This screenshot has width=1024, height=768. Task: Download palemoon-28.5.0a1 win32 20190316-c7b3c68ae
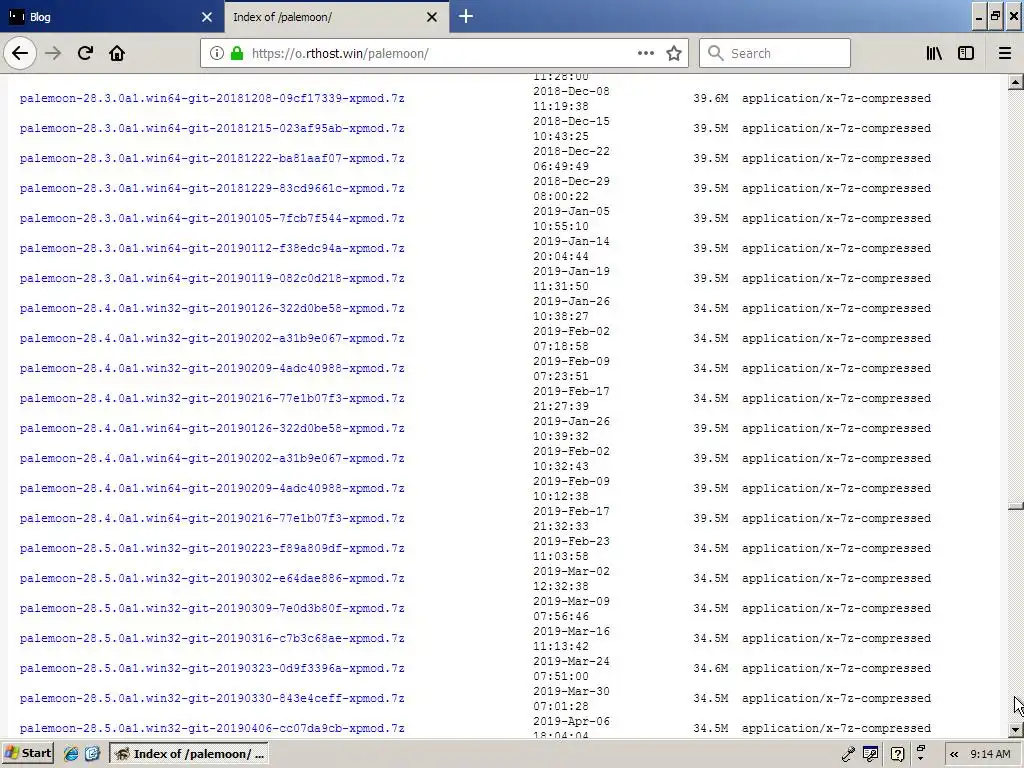tap(212, 639)
